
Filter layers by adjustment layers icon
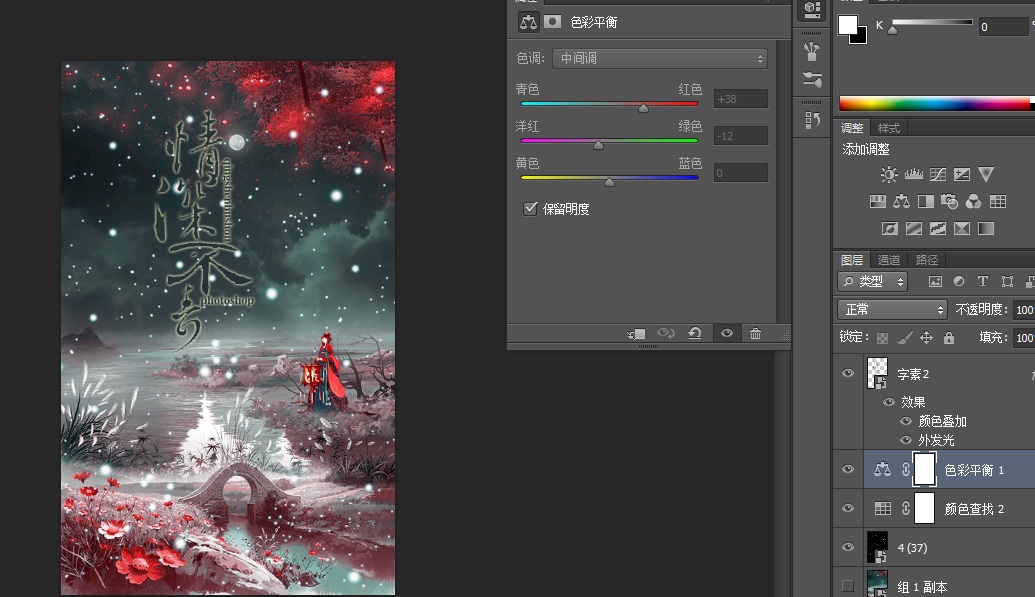click(x=959, y=281)
